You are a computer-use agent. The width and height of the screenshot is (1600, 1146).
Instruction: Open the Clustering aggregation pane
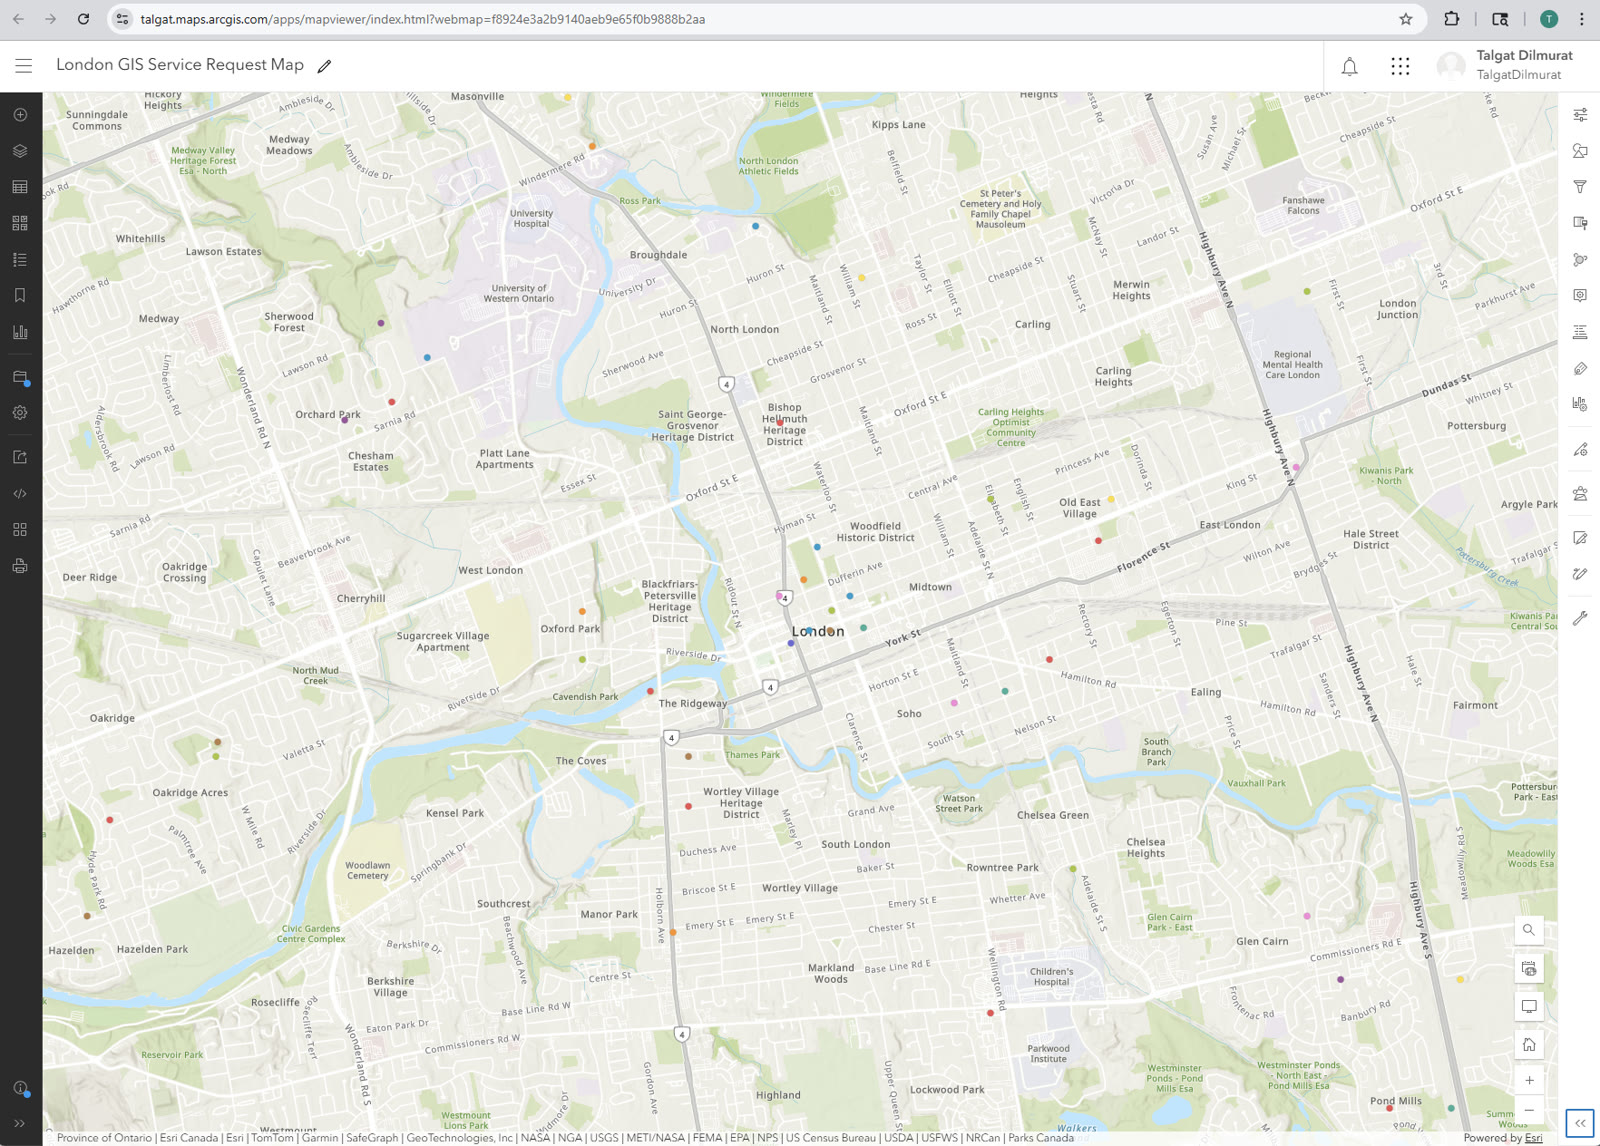pos(1580,259)
